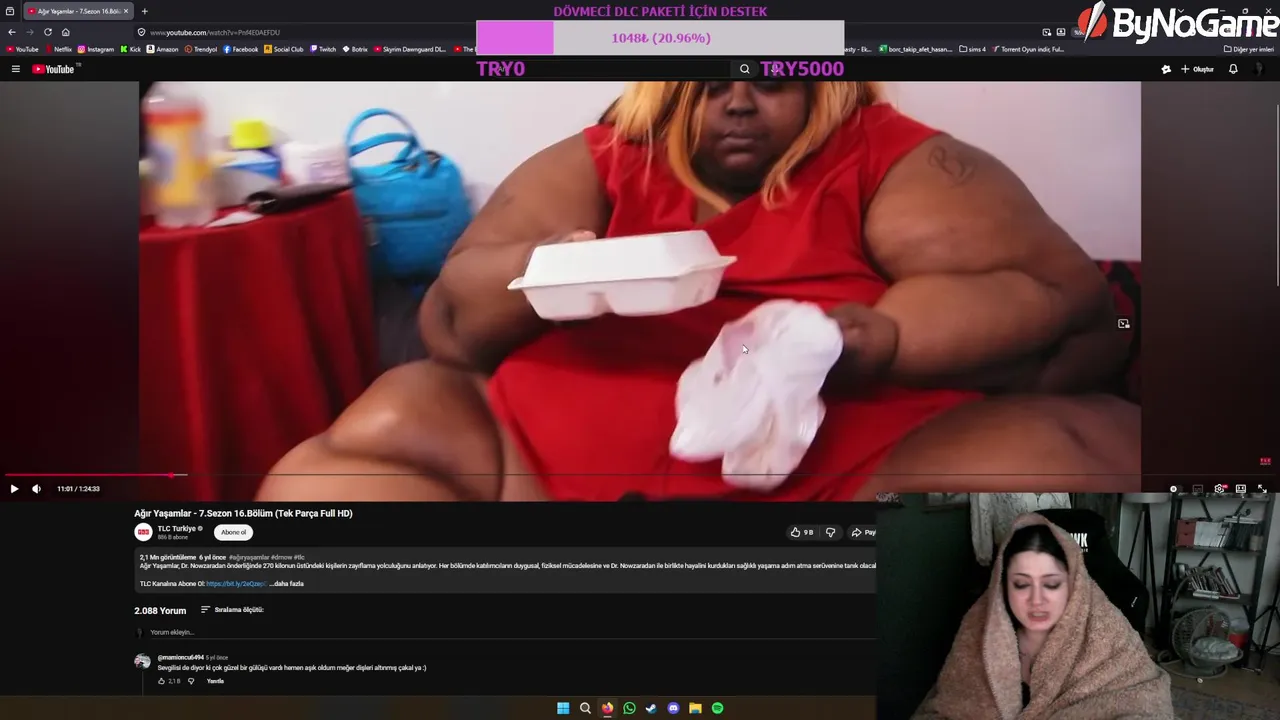
Task: Open the Kick bookmark
Action: (130, 49)
